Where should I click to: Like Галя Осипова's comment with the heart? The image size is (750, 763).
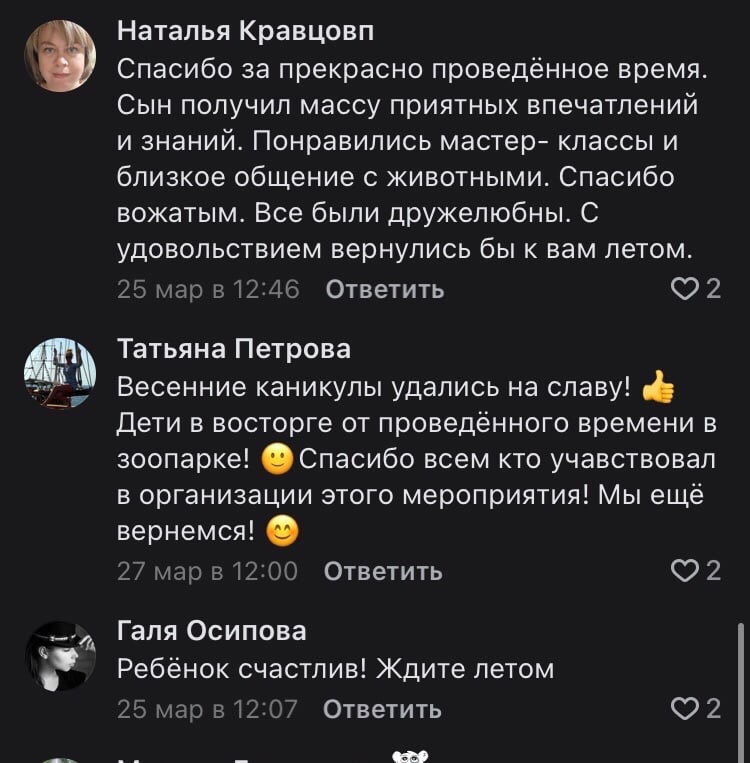click(x=684, y=709)
